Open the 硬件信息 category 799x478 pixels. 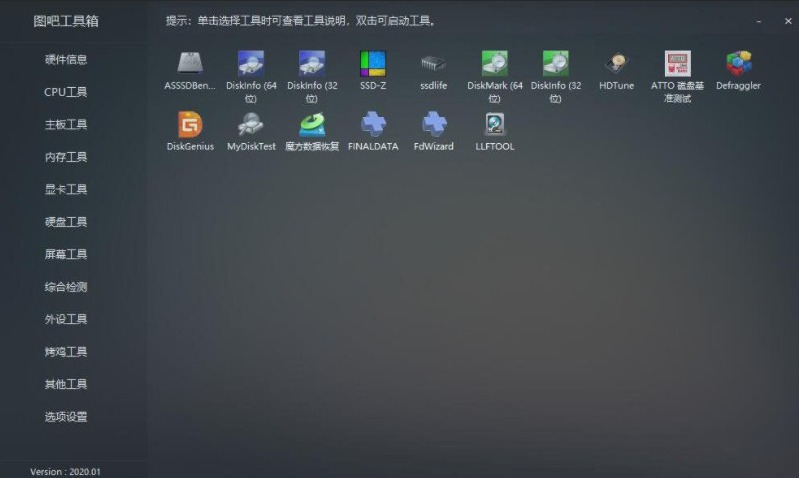point(66,60)
